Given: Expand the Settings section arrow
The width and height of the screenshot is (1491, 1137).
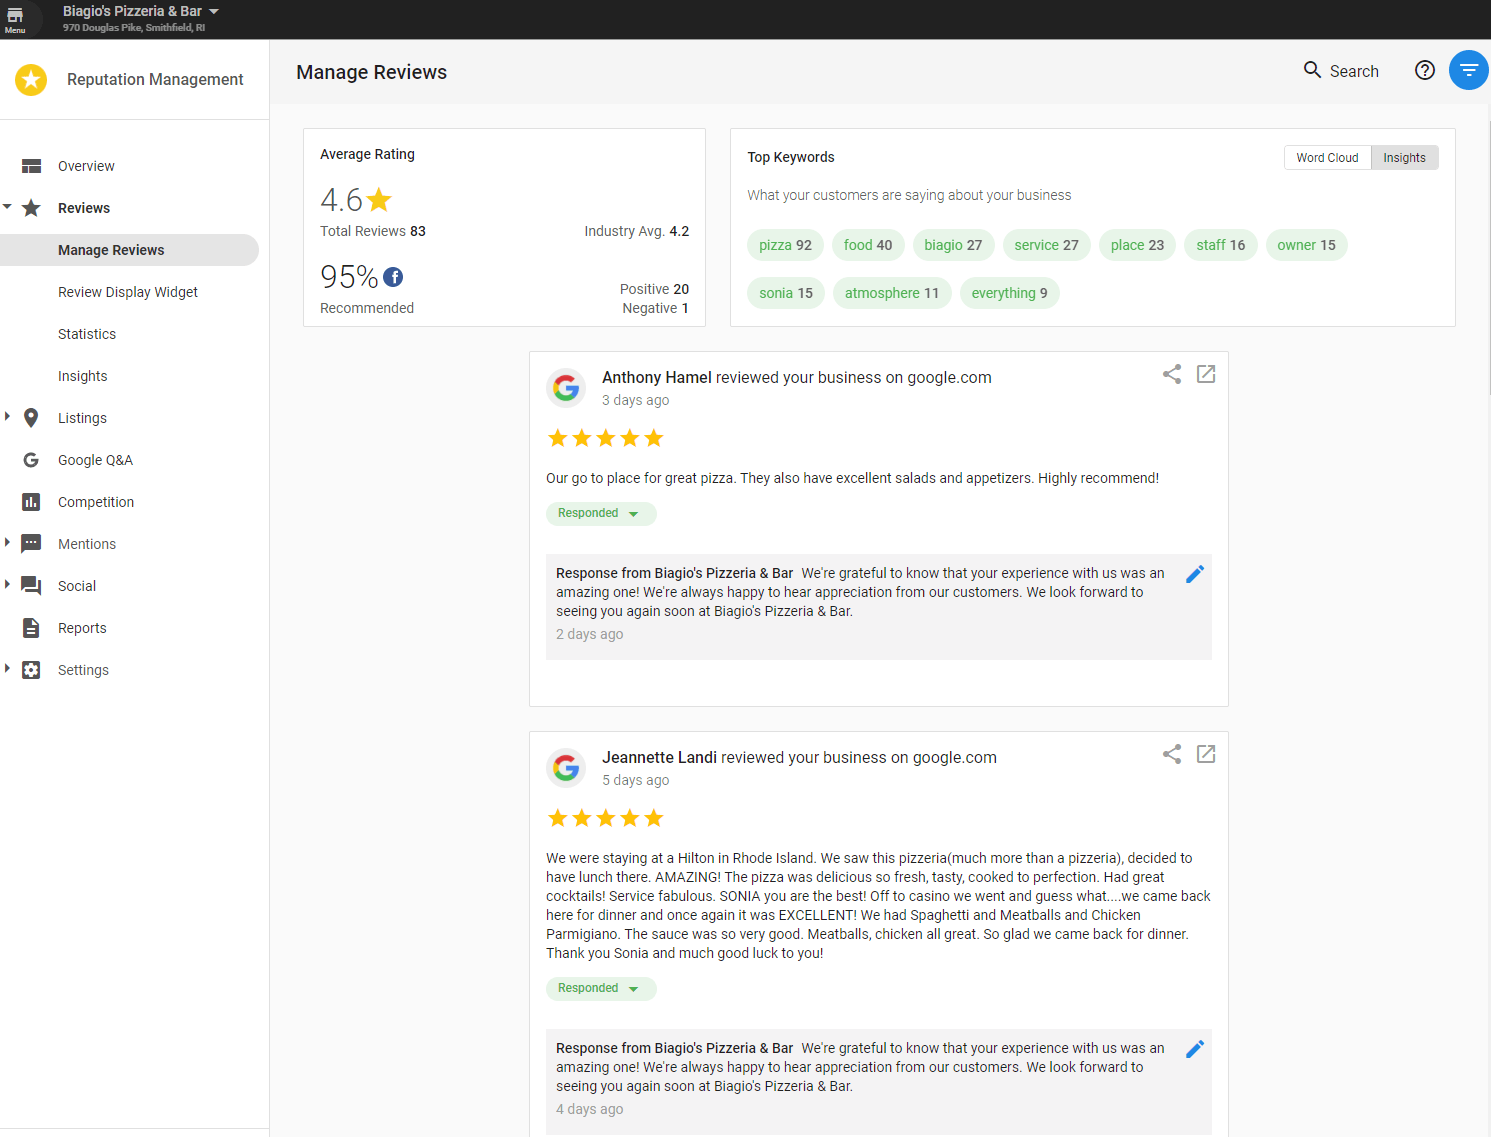Looking at the screenshot, I should click(x=7, y=668).
